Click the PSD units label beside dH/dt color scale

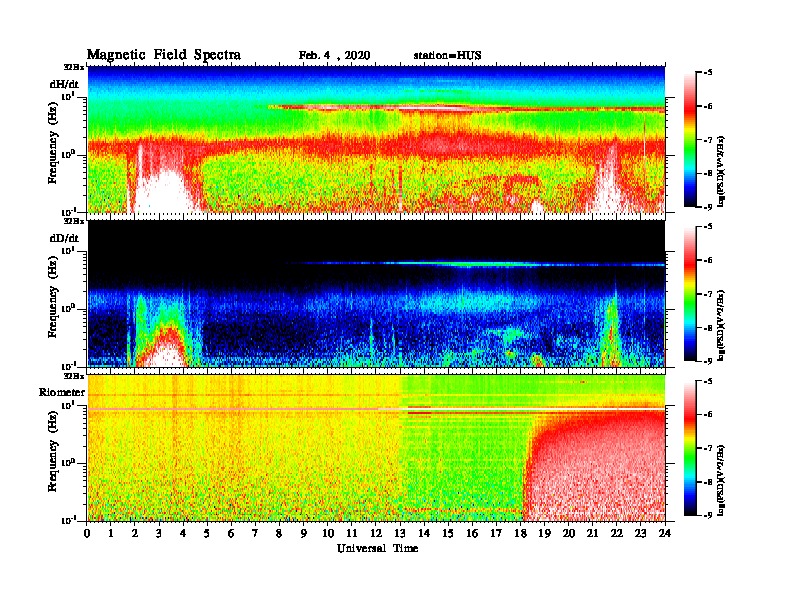coord(721,171)
